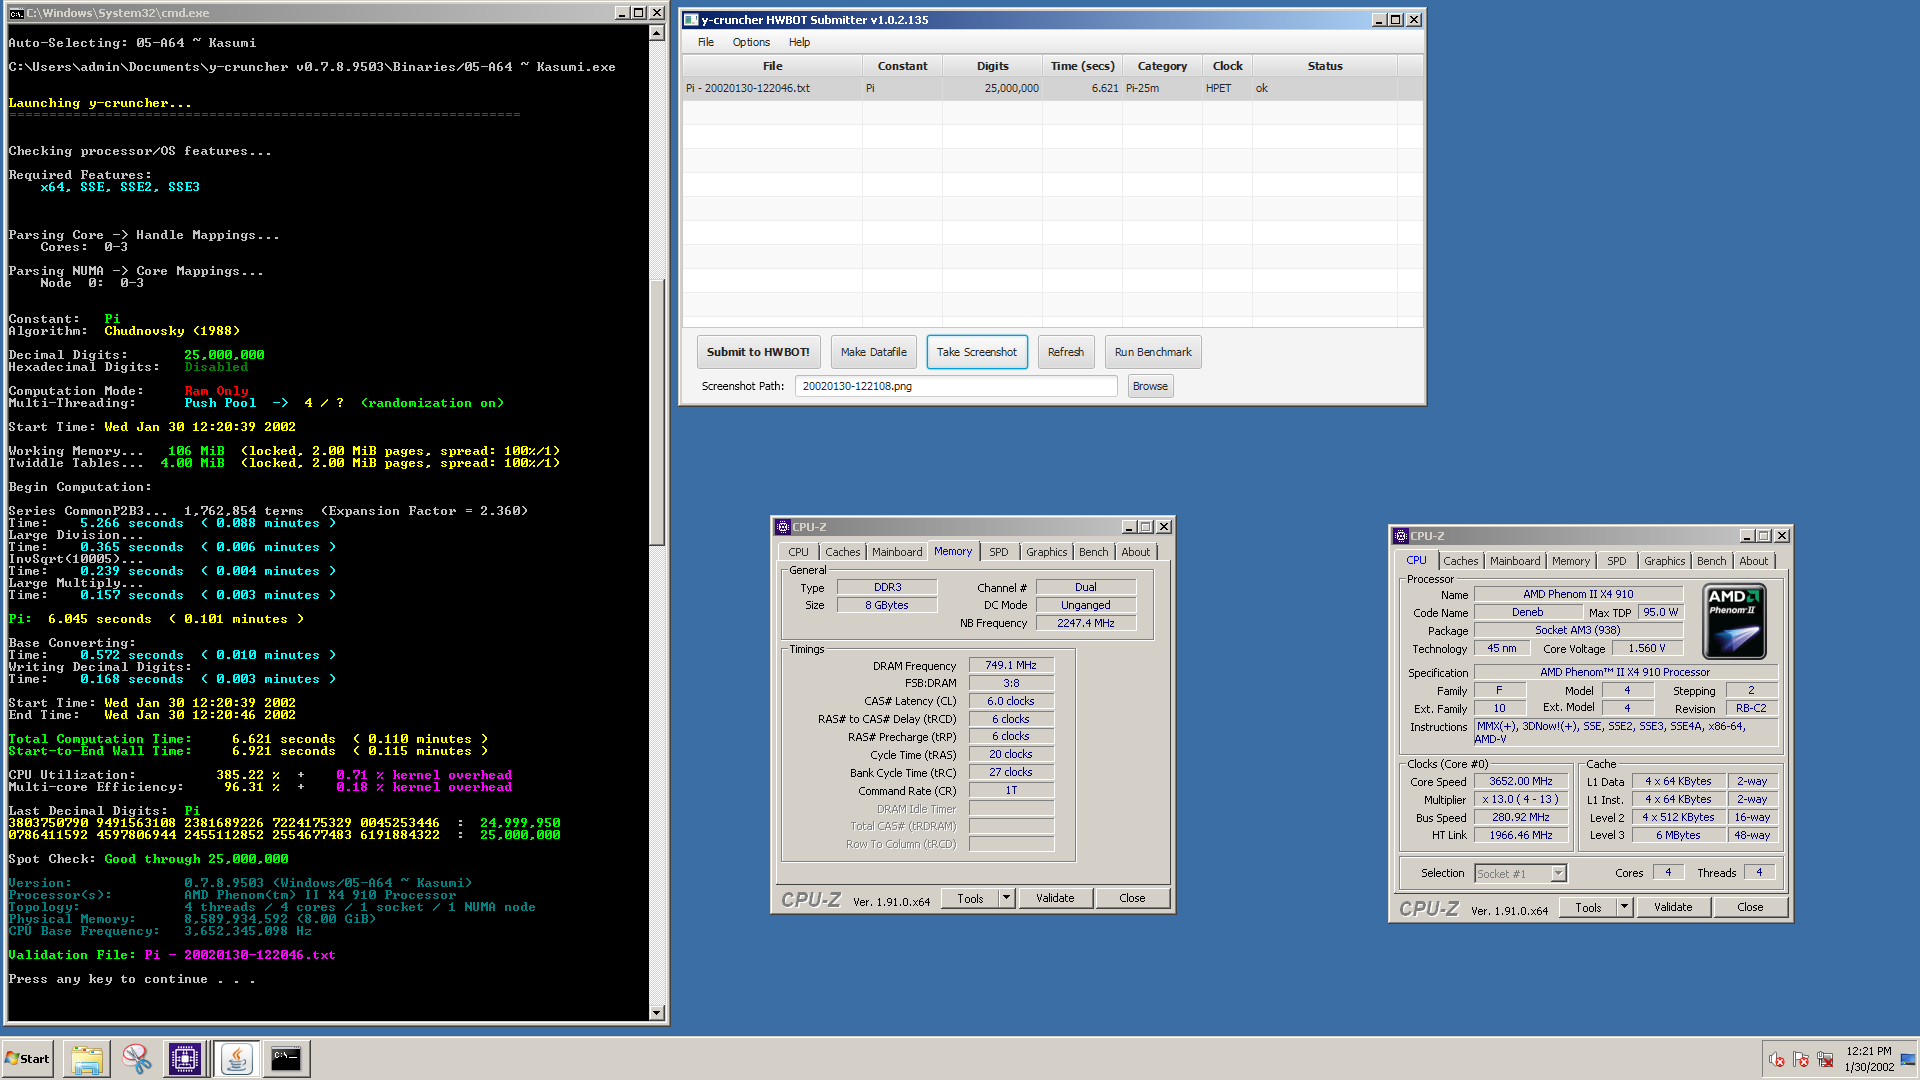Click the muted volume tray icon
Image resolution: width=1920 pixels, height=1080 pixels.
point(1777,1060)
